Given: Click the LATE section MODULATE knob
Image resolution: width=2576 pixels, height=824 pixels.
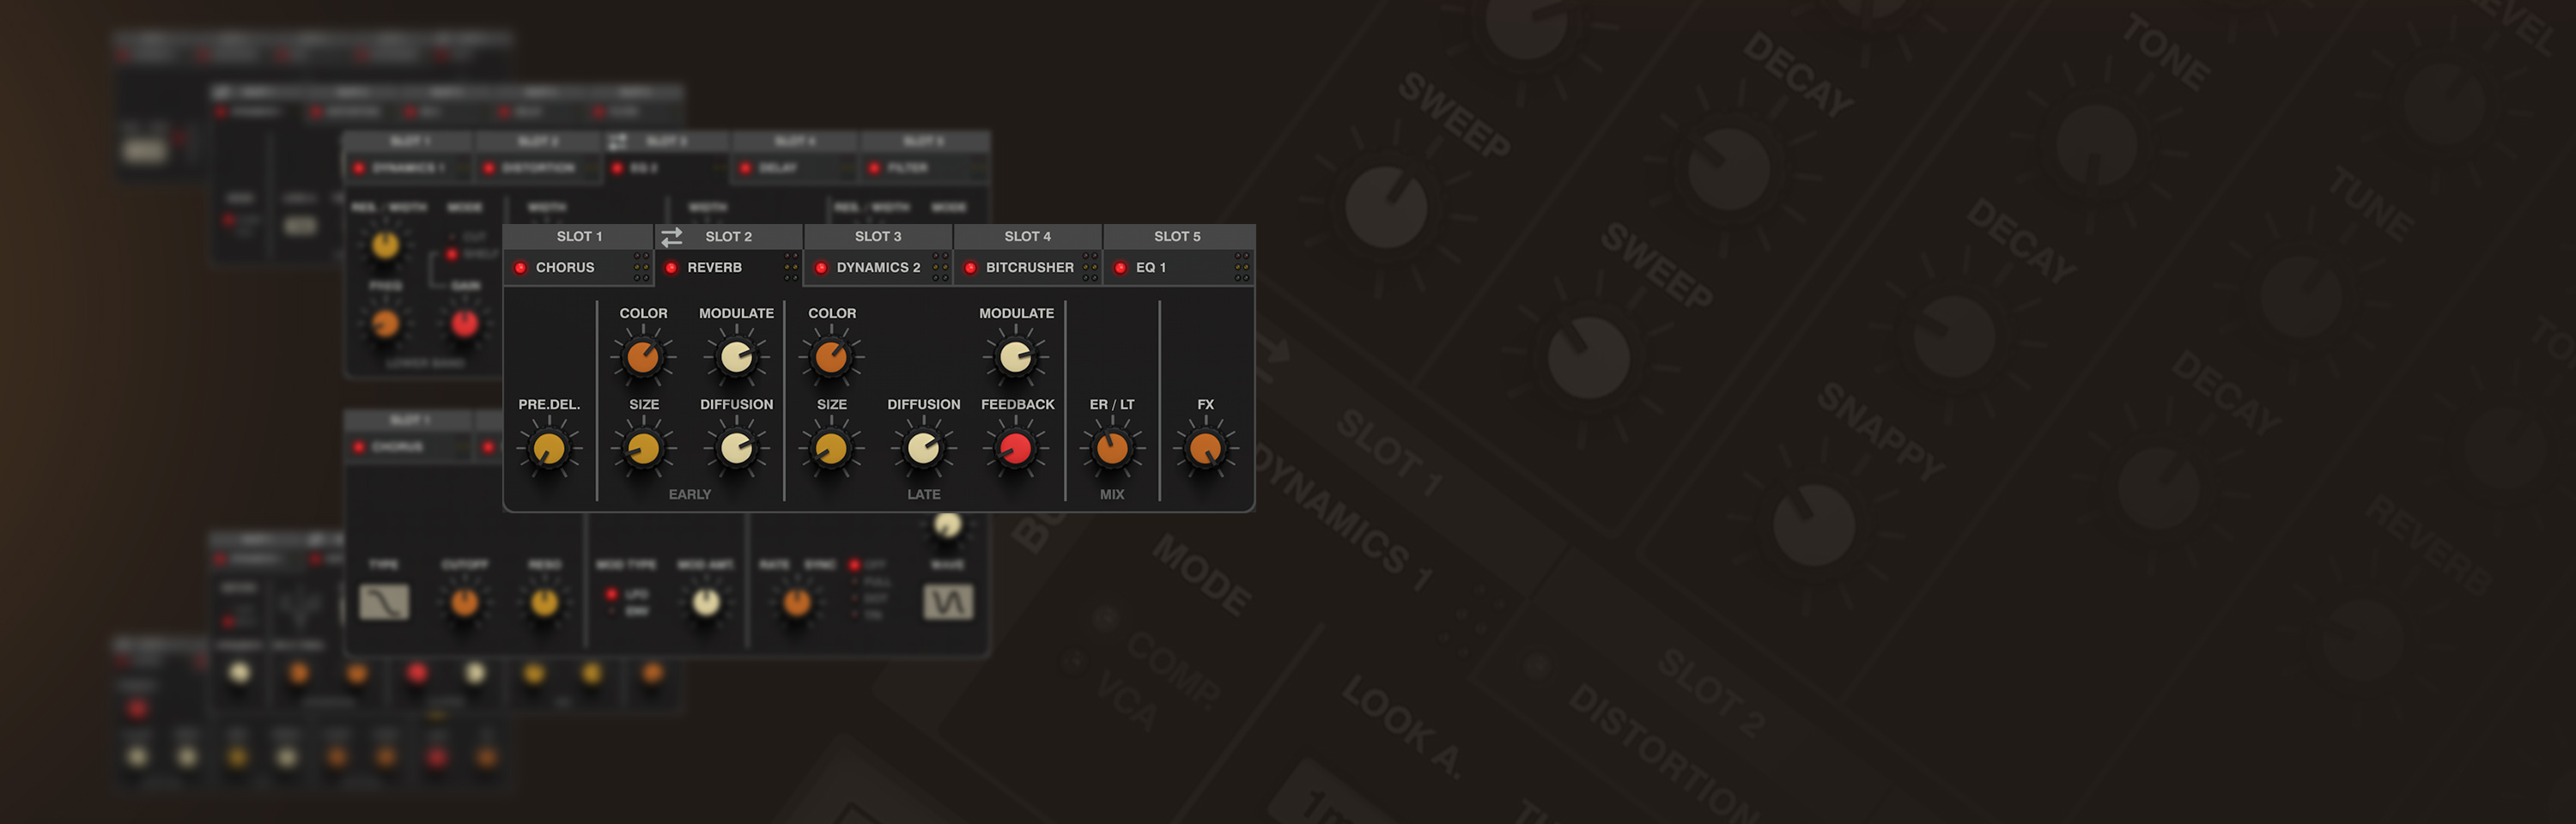Looking at the screenshot, I should coord(1016,357).
